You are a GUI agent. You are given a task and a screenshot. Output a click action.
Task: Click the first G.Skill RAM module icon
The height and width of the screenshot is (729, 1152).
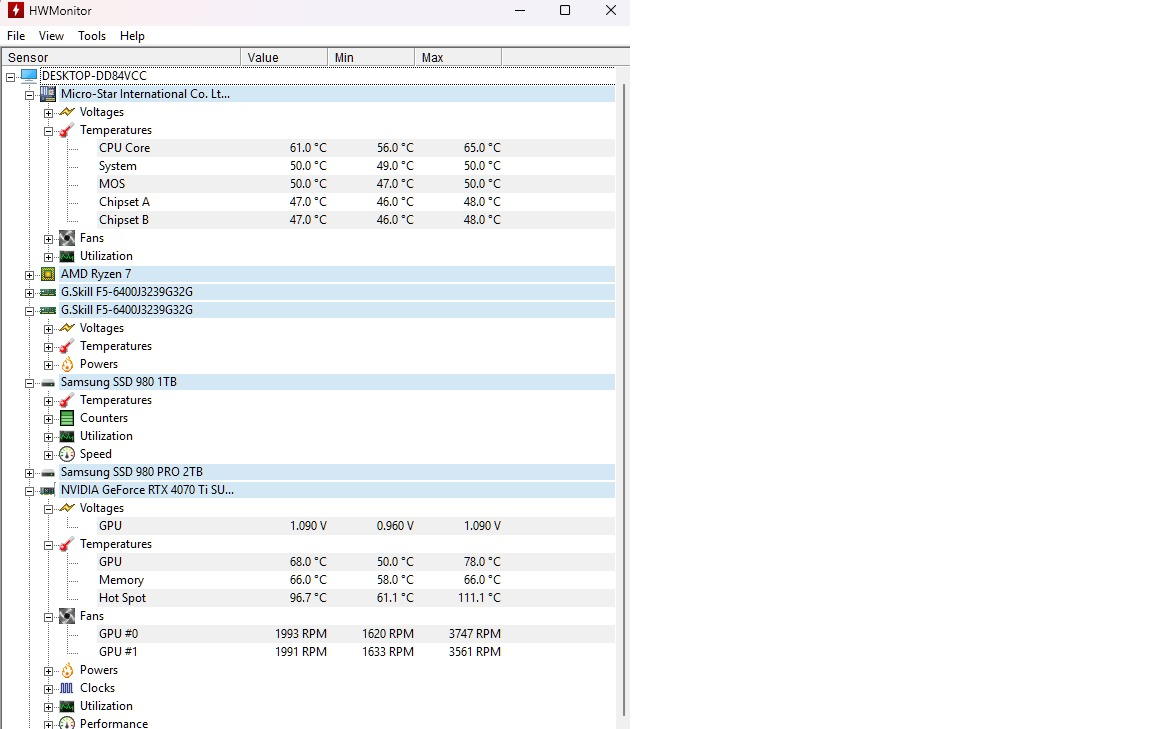point(48,292)
